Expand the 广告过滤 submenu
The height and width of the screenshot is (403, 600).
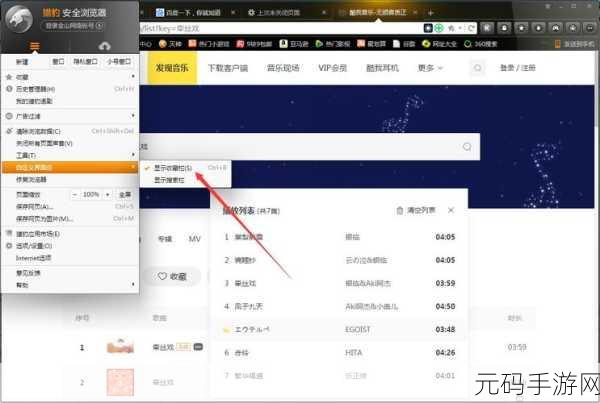(70, 116)
